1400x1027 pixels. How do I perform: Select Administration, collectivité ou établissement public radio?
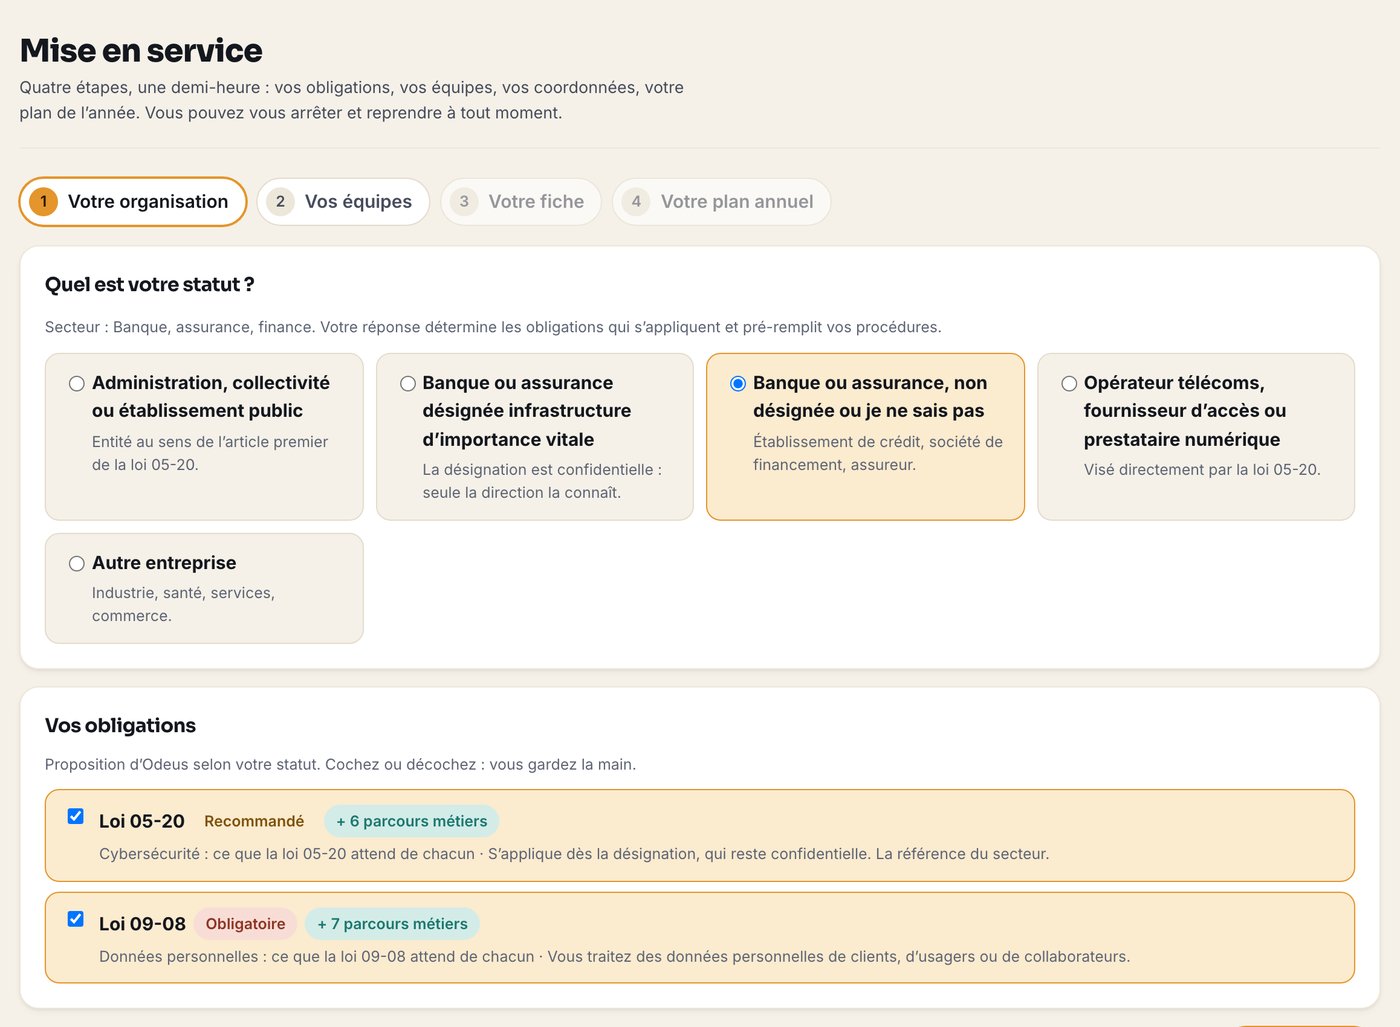click(76, 384)
